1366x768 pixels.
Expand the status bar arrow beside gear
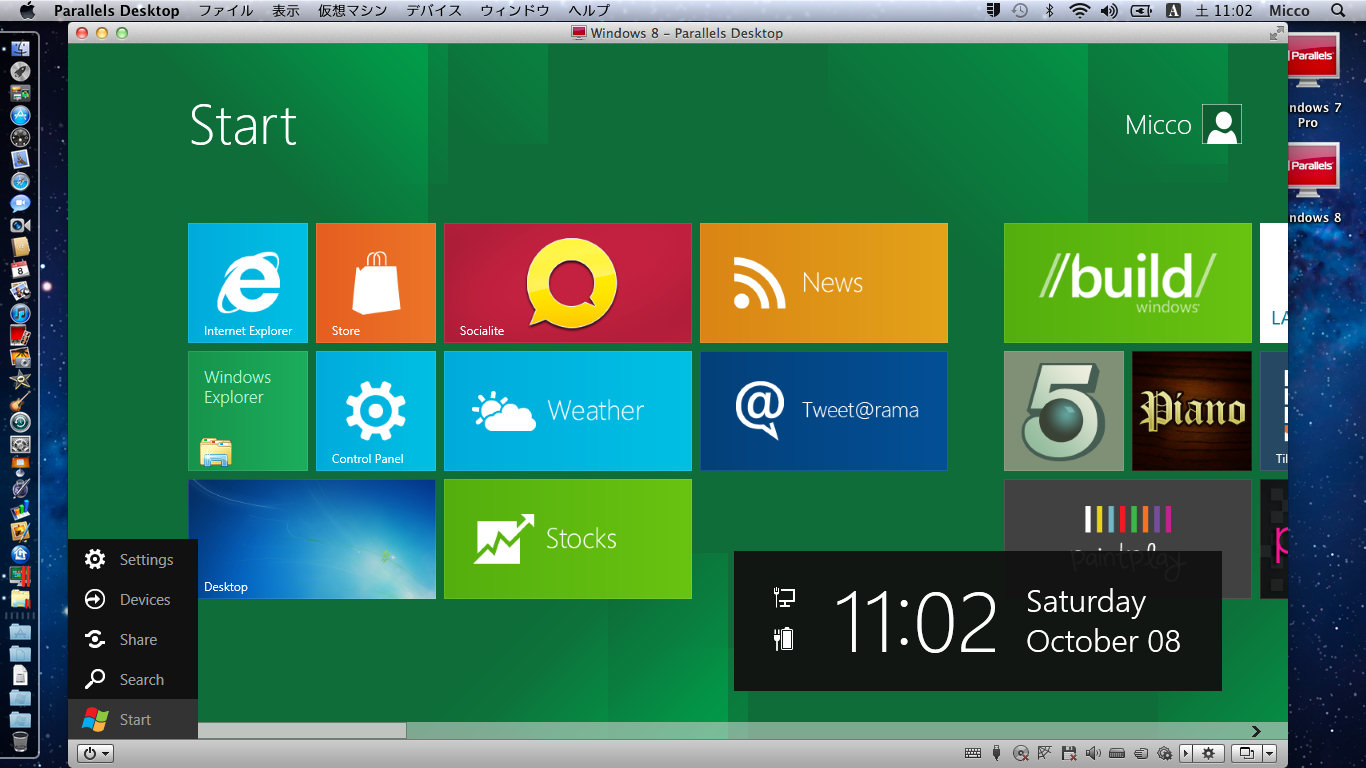1186,753
